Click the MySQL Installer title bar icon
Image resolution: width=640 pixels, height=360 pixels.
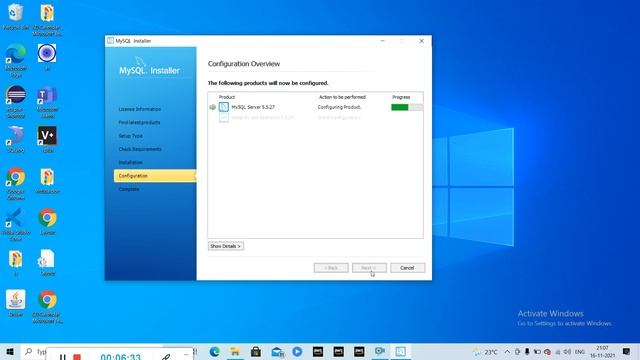coord(110,41)
